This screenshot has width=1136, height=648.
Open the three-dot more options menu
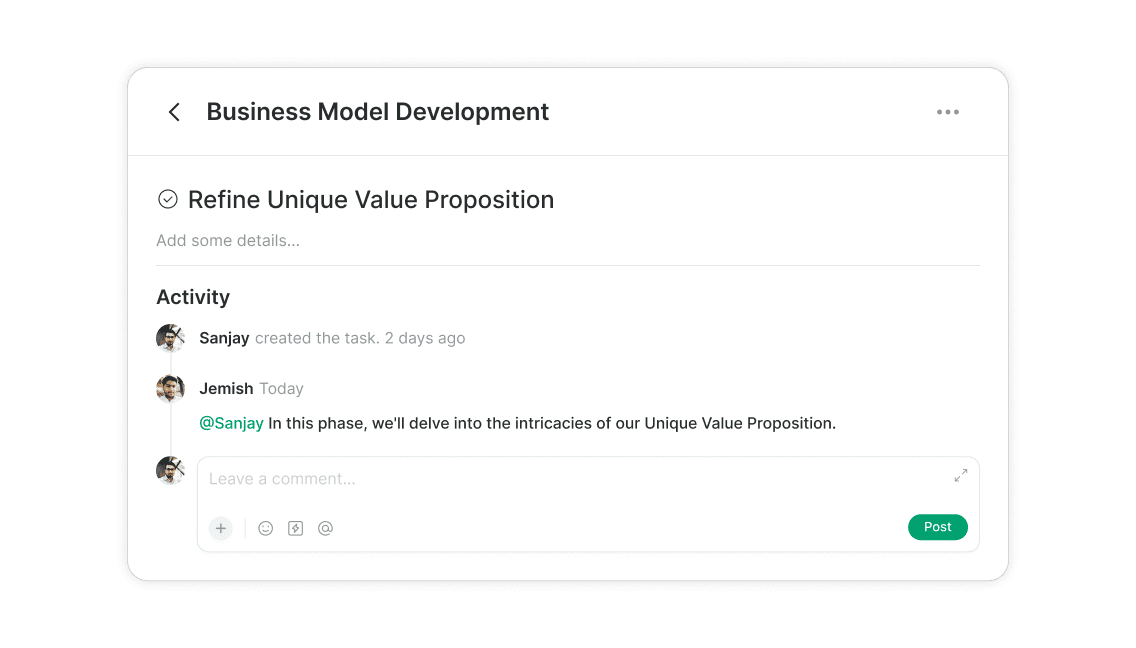point(947,112)
